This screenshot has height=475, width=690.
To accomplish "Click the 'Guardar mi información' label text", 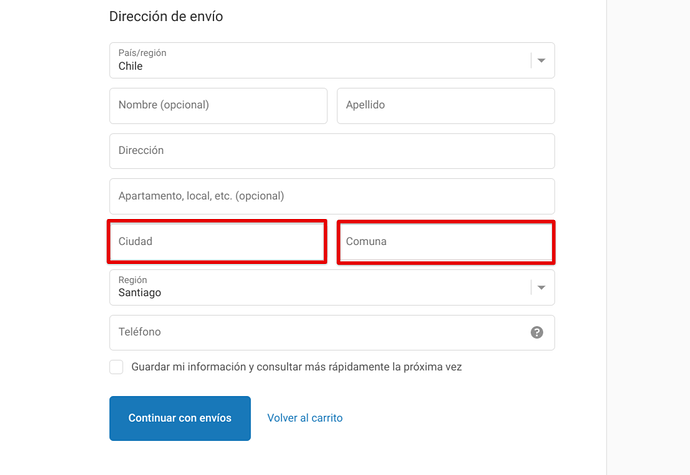I will point(296,367).
